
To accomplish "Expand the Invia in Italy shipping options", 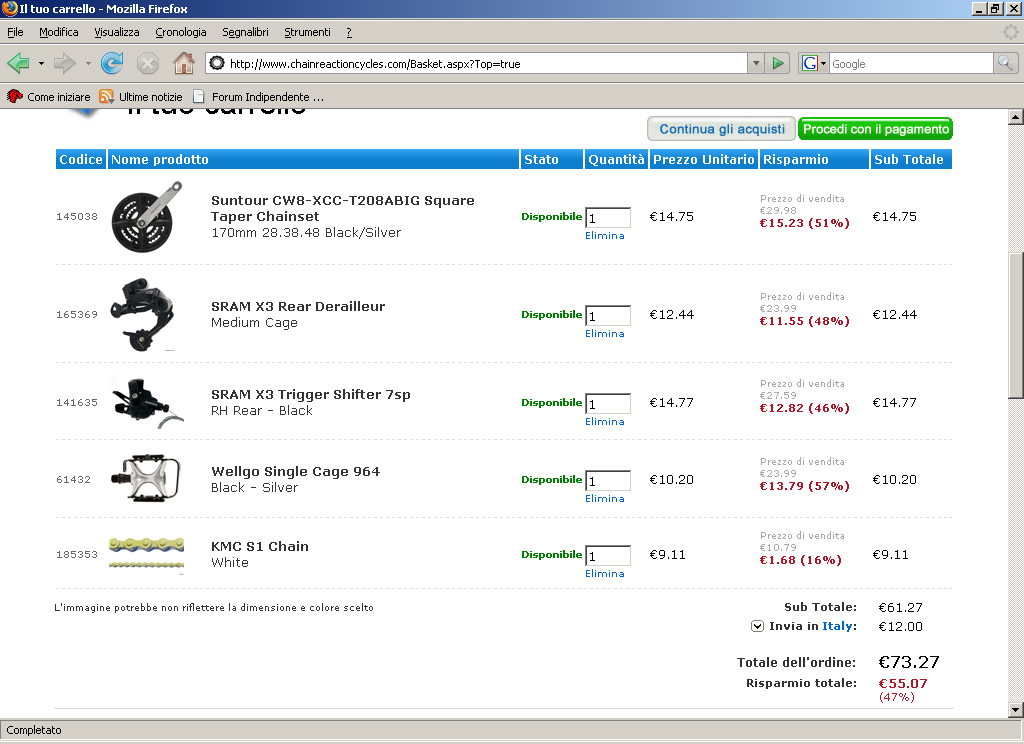I will pos(757,626).
